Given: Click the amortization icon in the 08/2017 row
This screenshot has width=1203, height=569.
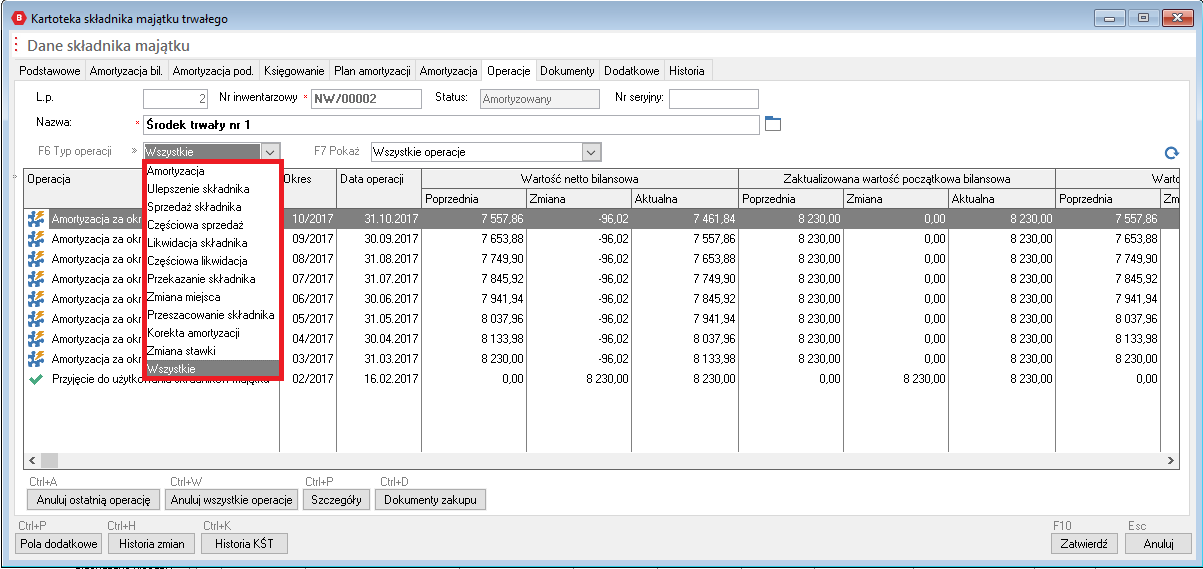Looking at the screenshot, I should 36,259.
